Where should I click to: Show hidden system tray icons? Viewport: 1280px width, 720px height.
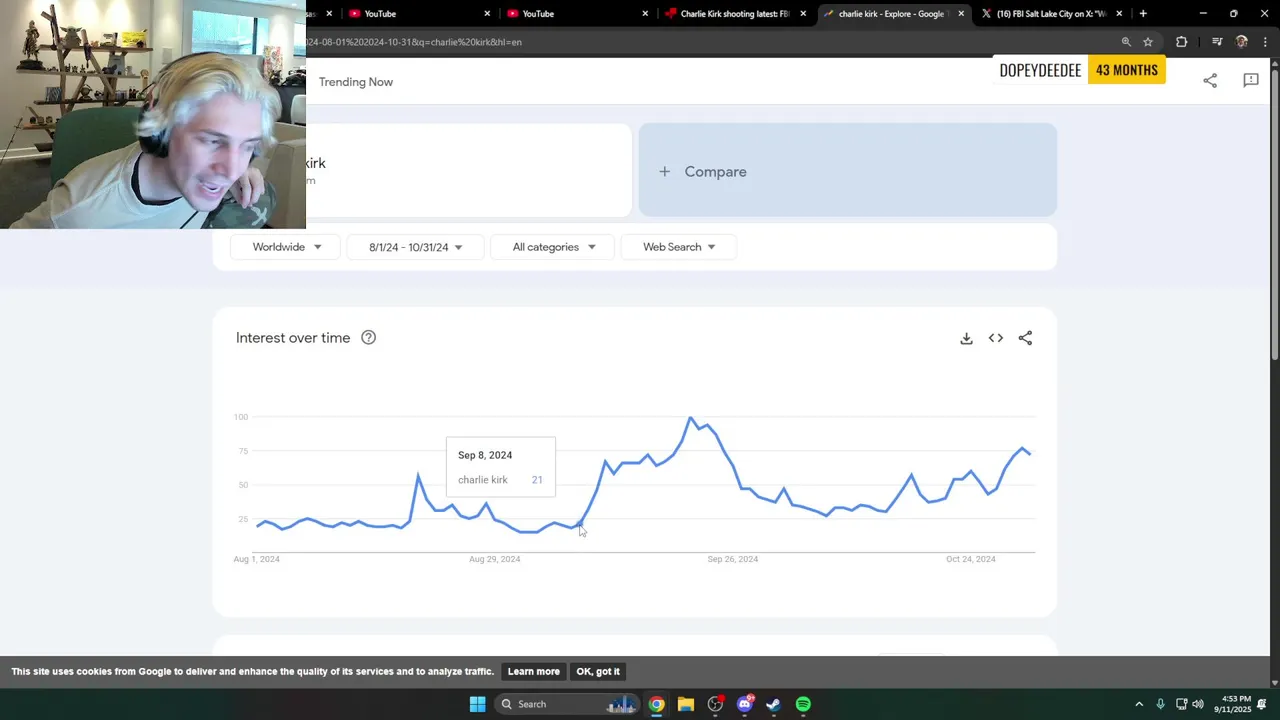click(1139, 704)
